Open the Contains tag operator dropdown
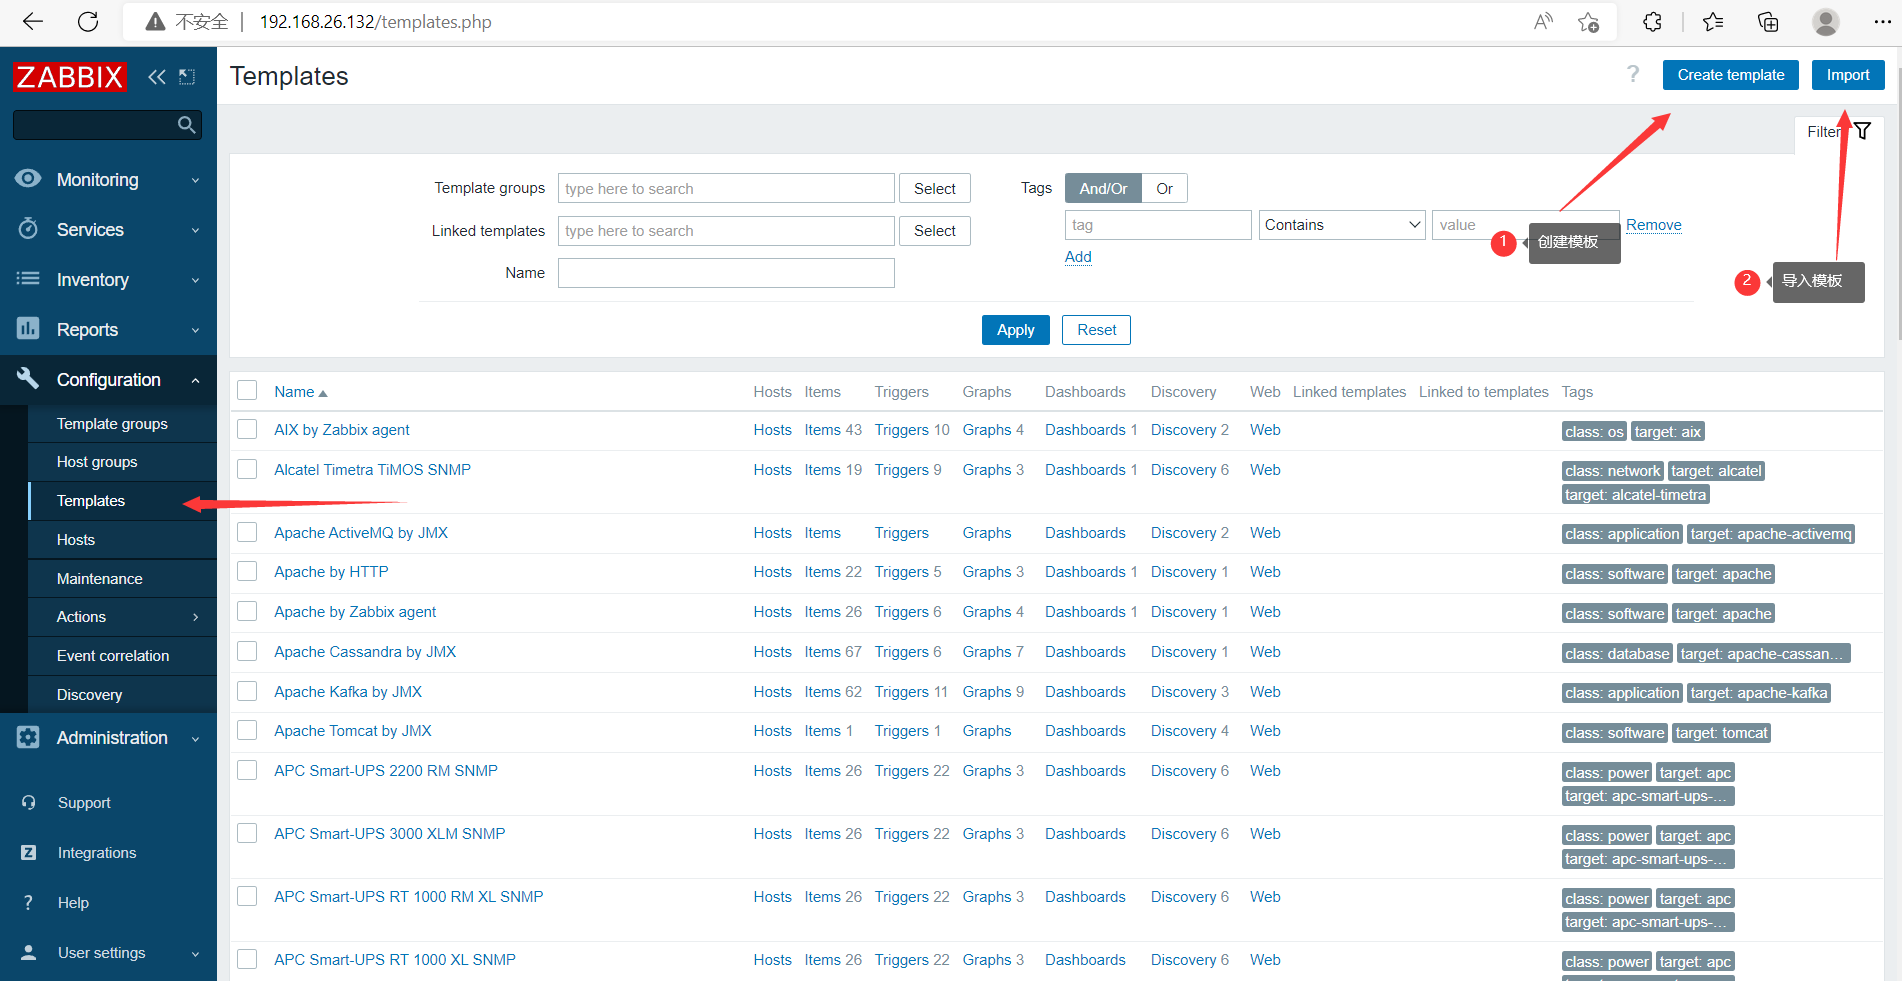 point(1342,225)
